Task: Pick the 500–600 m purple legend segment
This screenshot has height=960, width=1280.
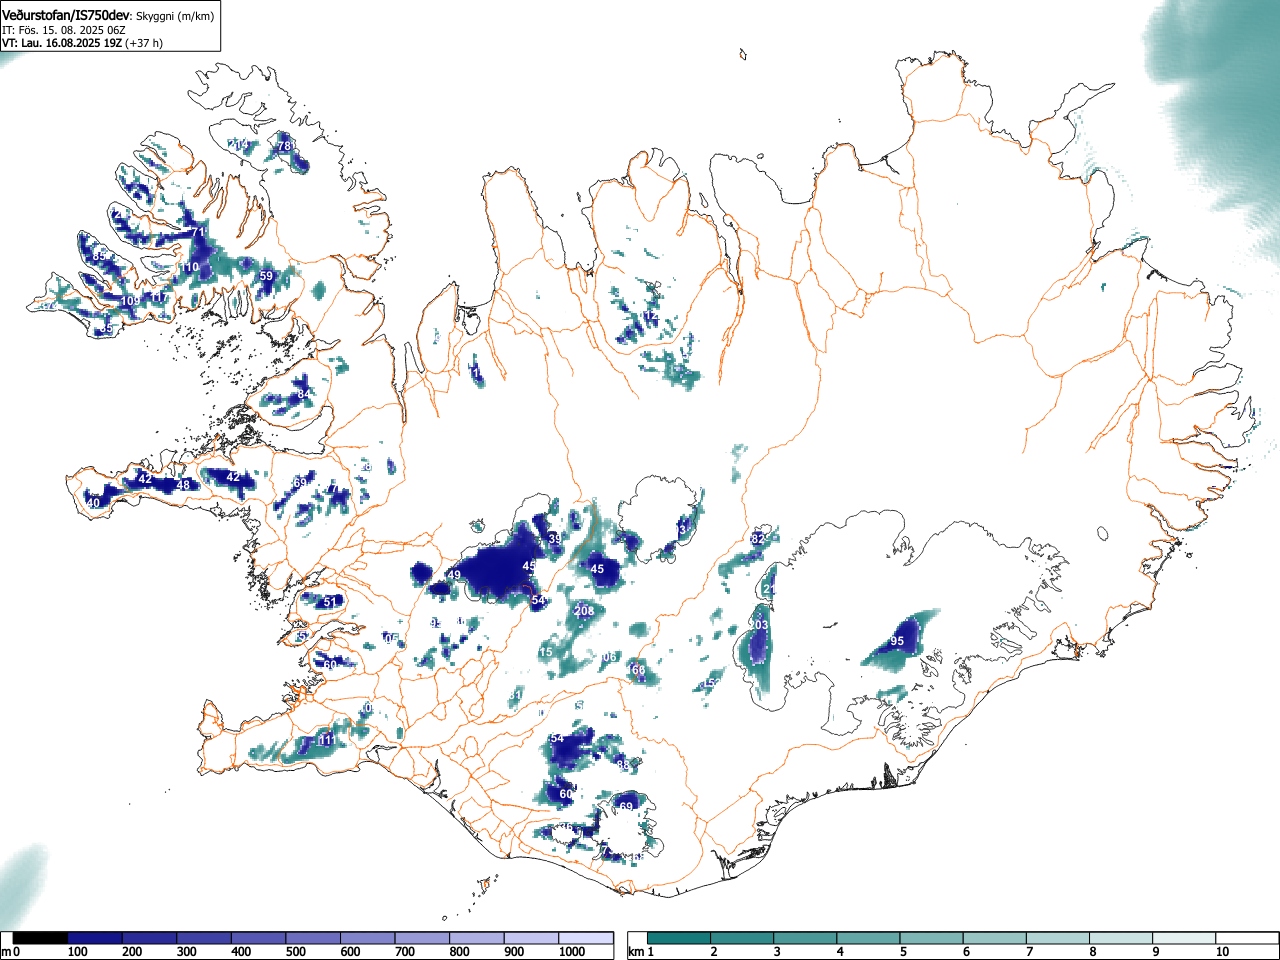Action: point(313,938)
